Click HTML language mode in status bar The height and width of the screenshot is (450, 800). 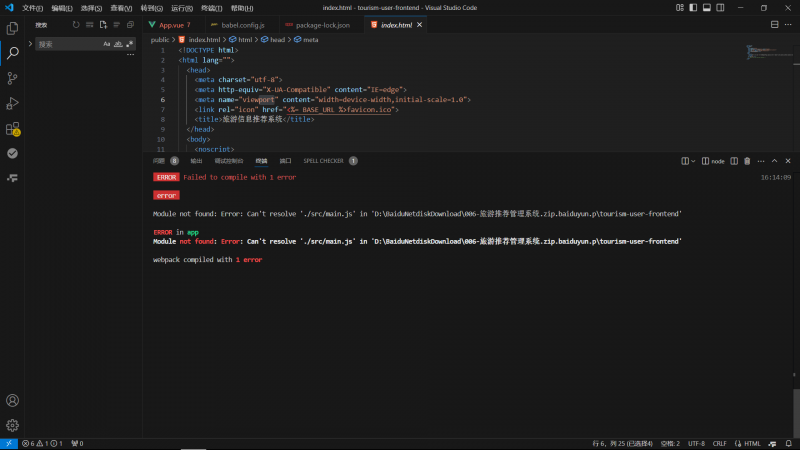[x=752, y=443]
